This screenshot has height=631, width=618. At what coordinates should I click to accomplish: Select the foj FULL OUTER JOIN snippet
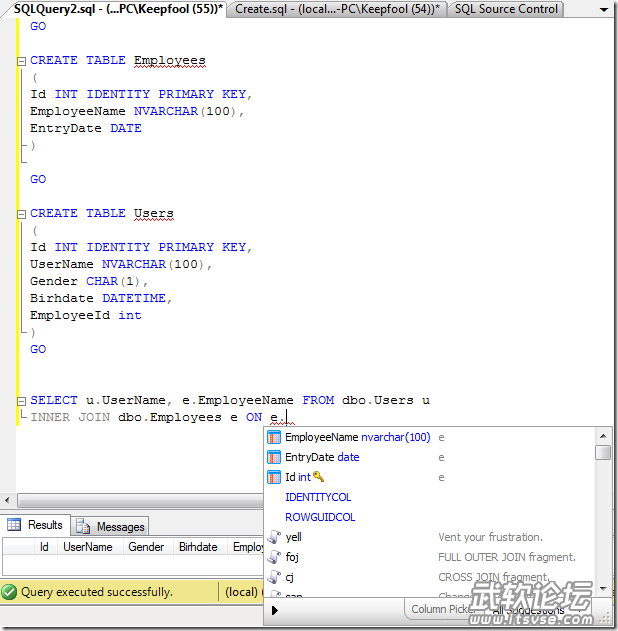click(x=292, y=557)
